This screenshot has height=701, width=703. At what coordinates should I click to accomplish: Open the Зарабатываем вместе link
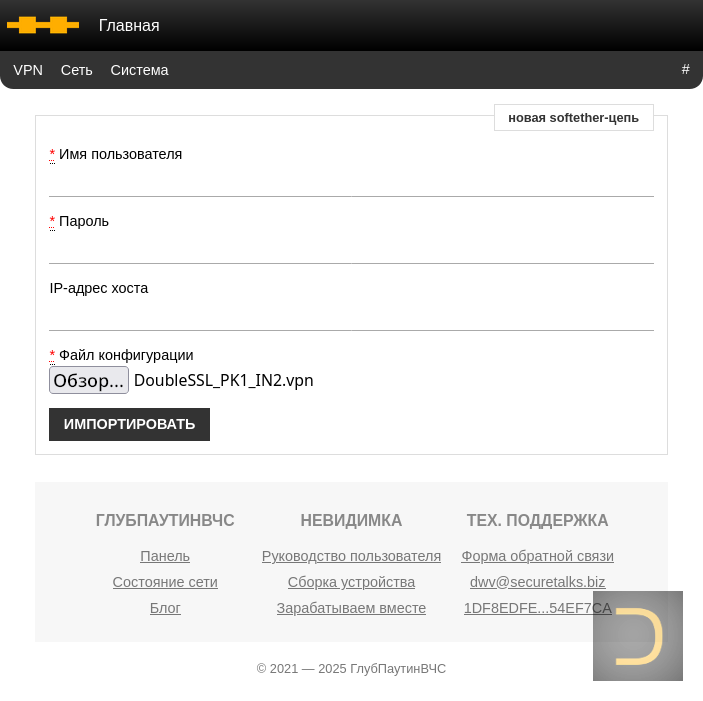[x=351, y=608]
